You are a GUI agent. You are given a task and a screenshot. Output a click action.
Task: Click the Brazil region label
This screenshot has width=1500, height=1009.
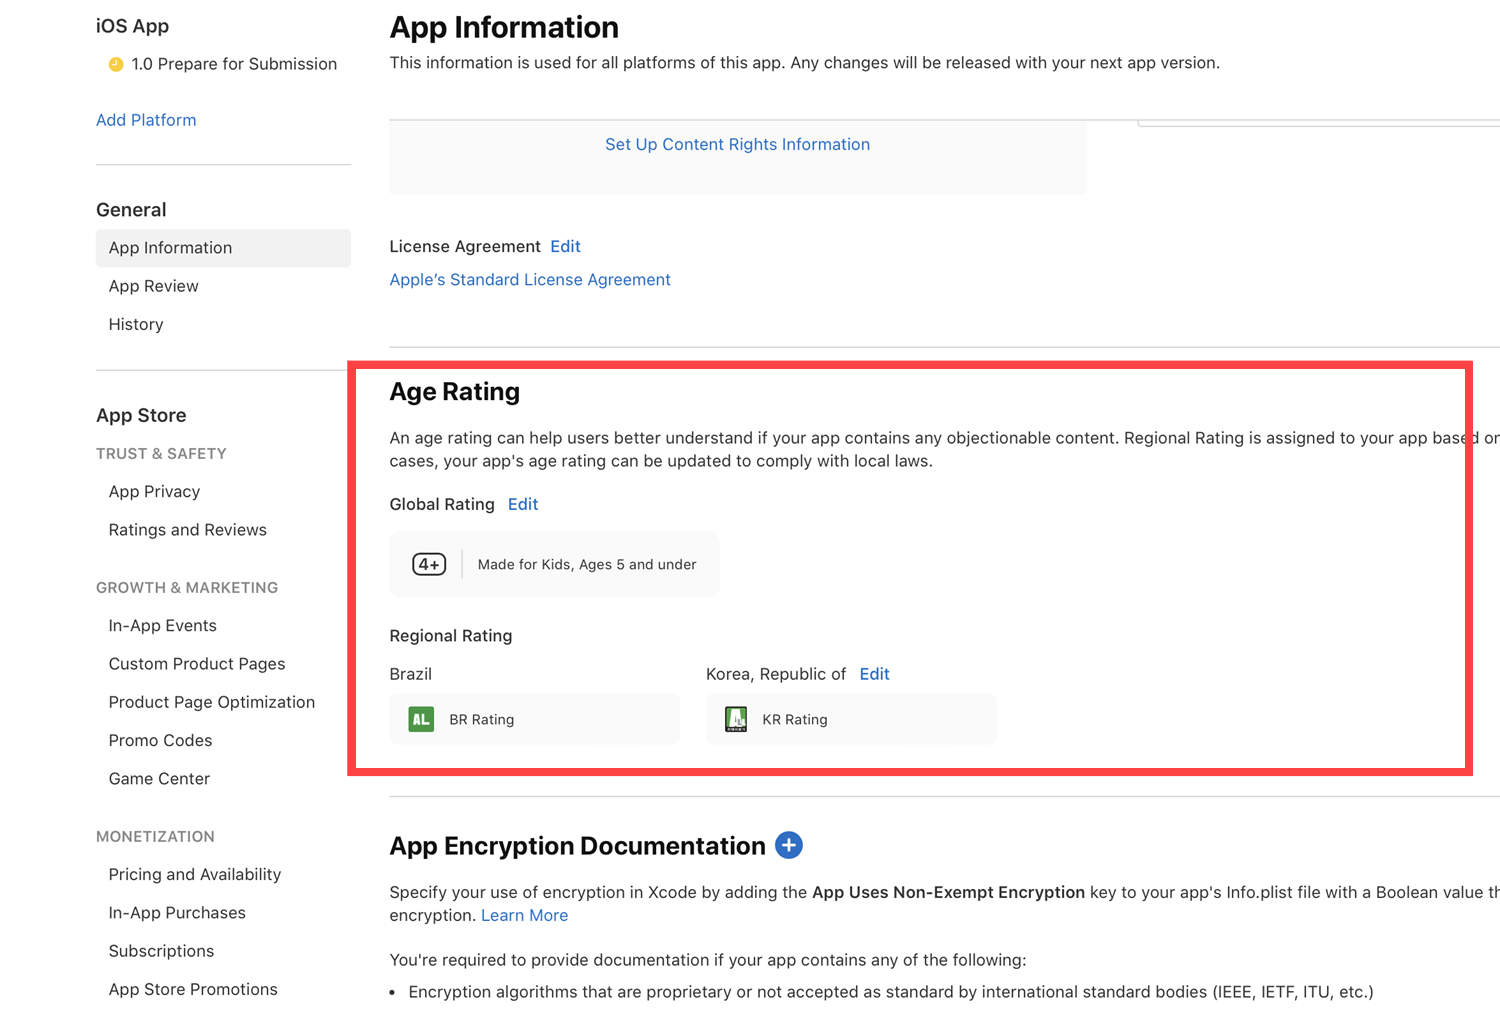(410, 674)
